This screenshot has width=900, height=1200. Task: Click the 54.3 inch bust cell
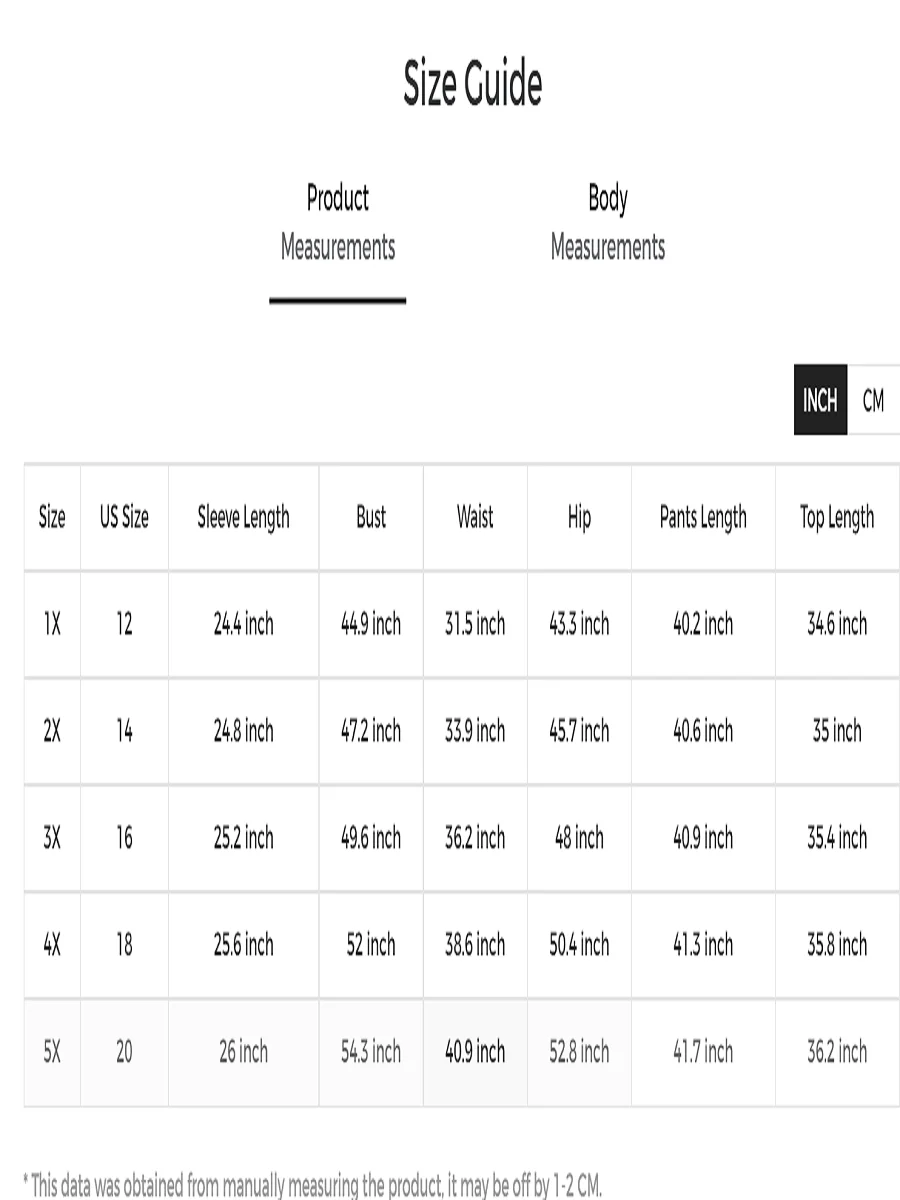pyautogui.click(x=371, y=1052)
